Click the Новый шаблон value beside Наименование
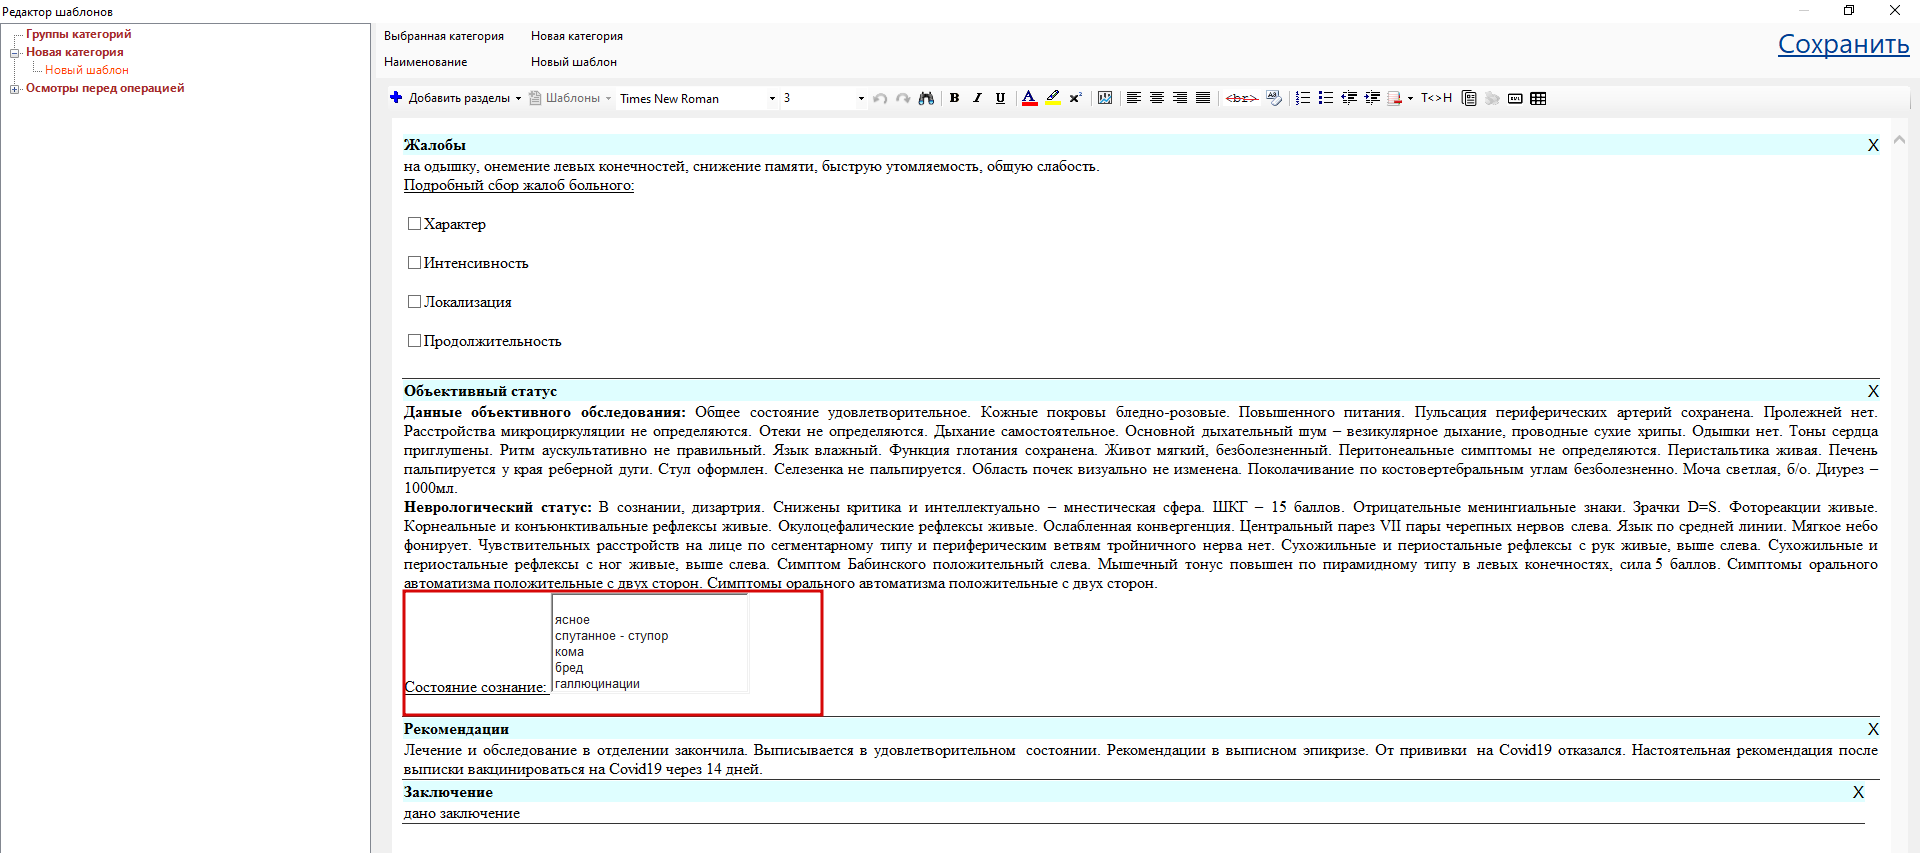Viewport: 1920px width, 853px height. point(574,62)
